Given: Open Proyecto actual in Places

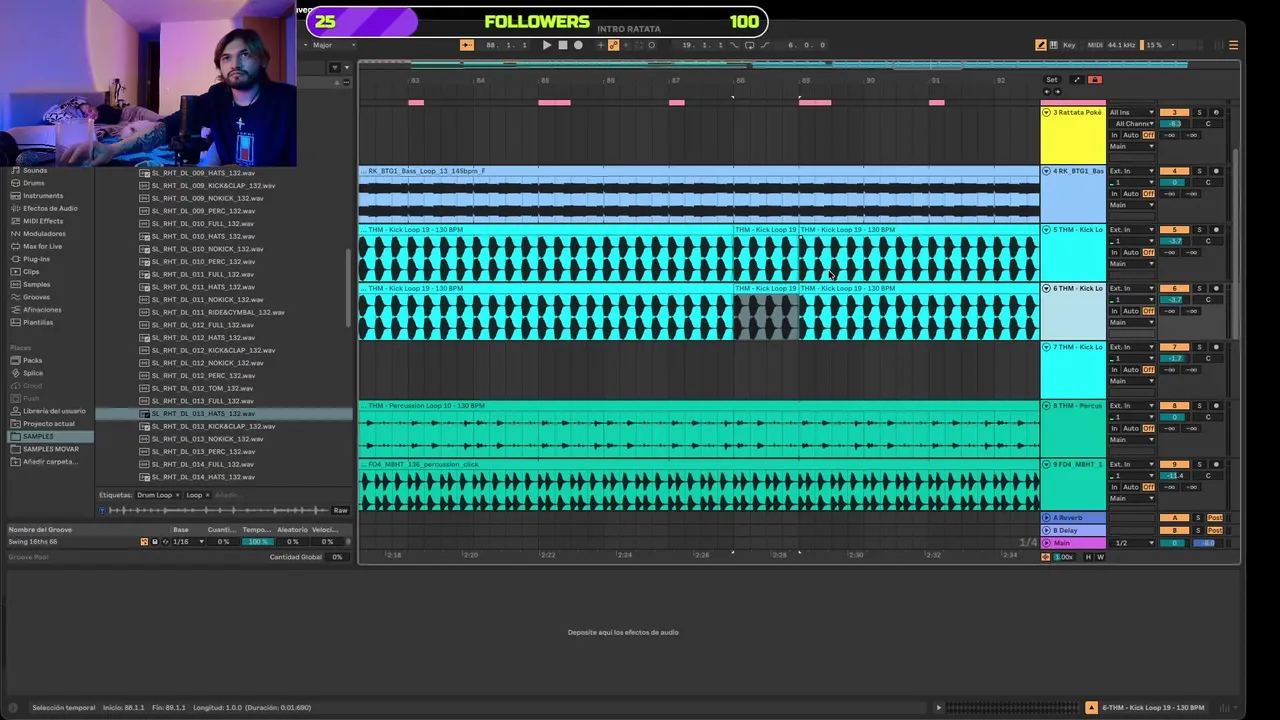Looking at the screenshot, I should (x=48, y=424).
